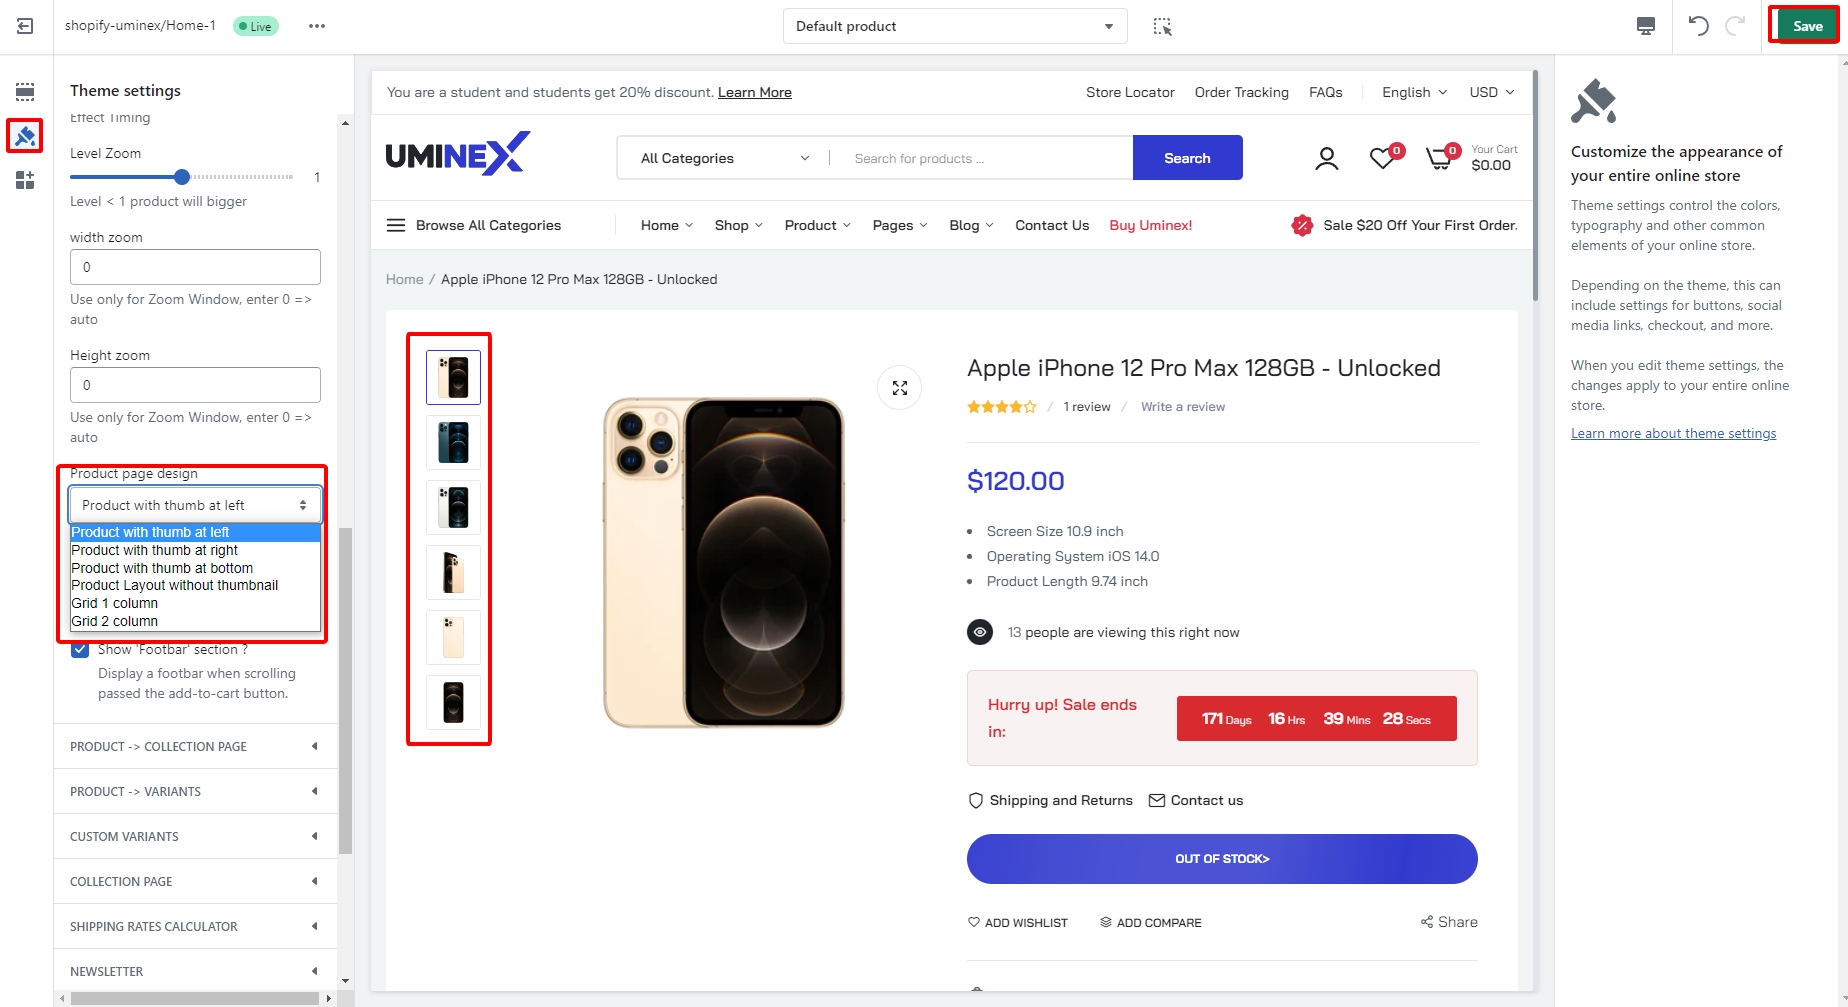
Task: Uncheck Show 'Footbar' section checkbox
Action: (x=80, y=649)
